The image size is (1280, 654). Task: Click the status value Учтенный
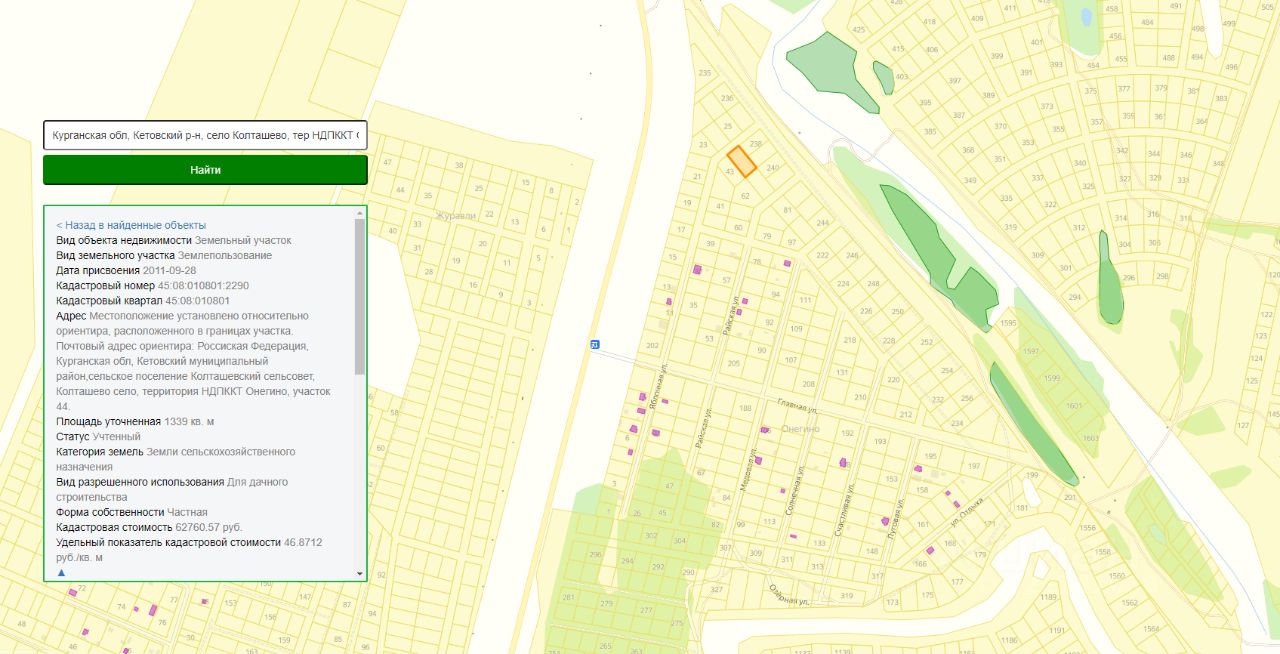(117, 436)
